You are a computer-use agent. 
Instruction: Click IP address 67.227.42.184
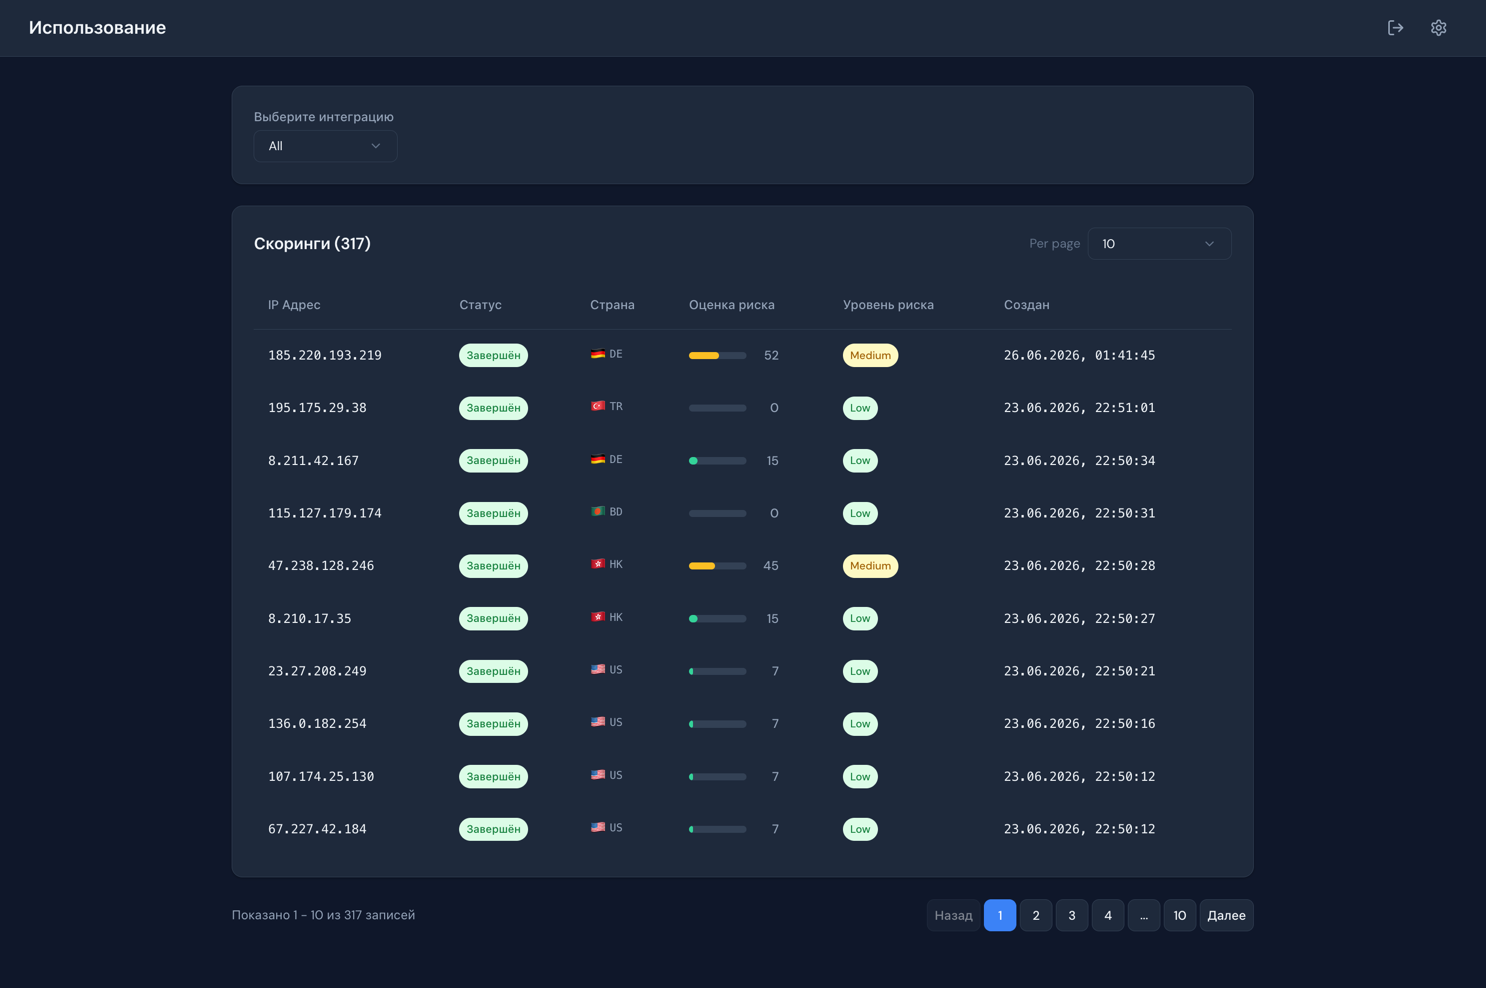(317, 829)
